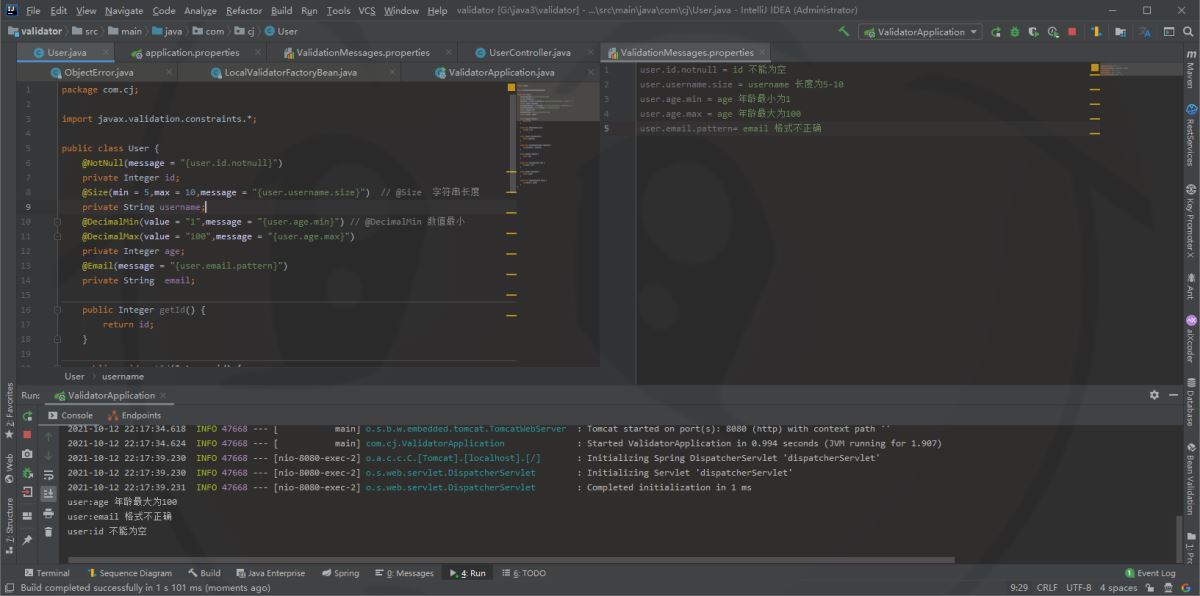Viewport: 1200px width, 596px height.
Task: Open the Project Structure toolbar icon
Action: [x=1122, y=31]
